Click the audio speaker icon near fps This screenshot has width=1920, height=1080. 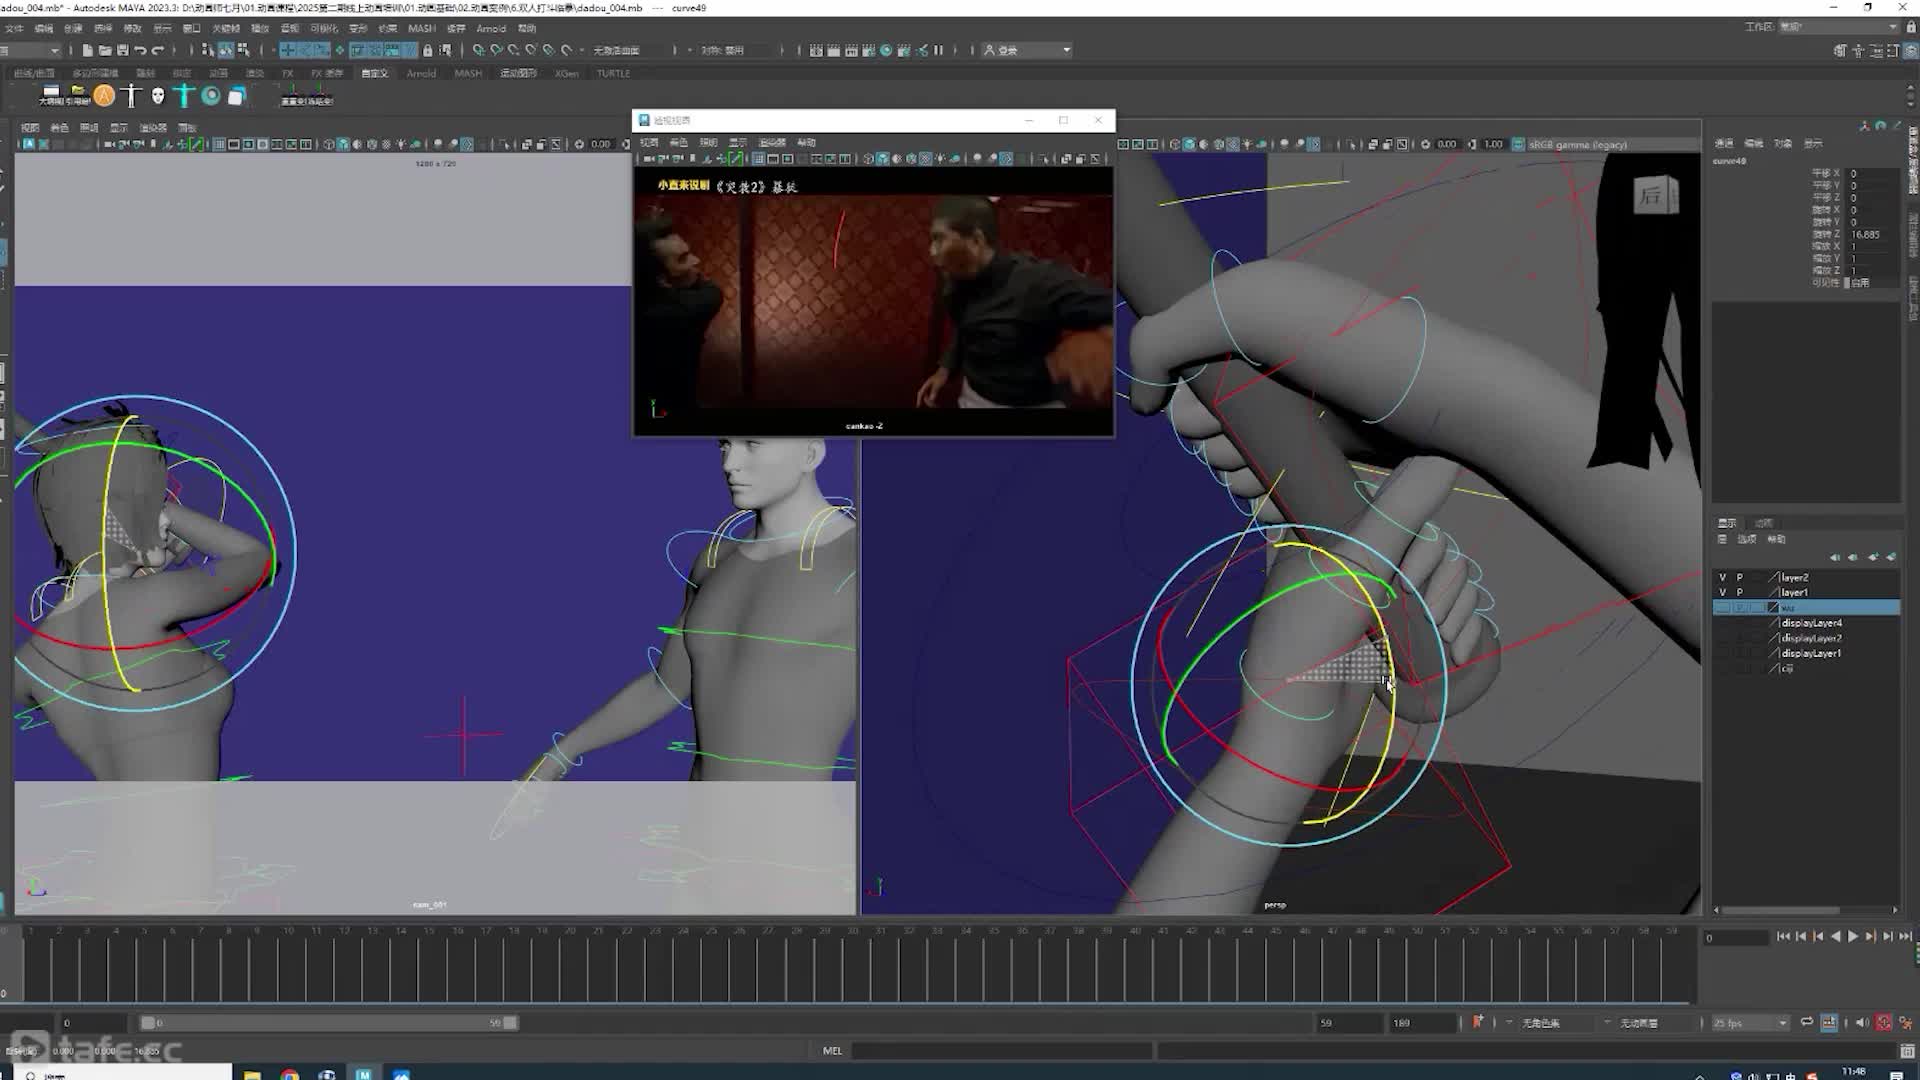point(1861,1022)
